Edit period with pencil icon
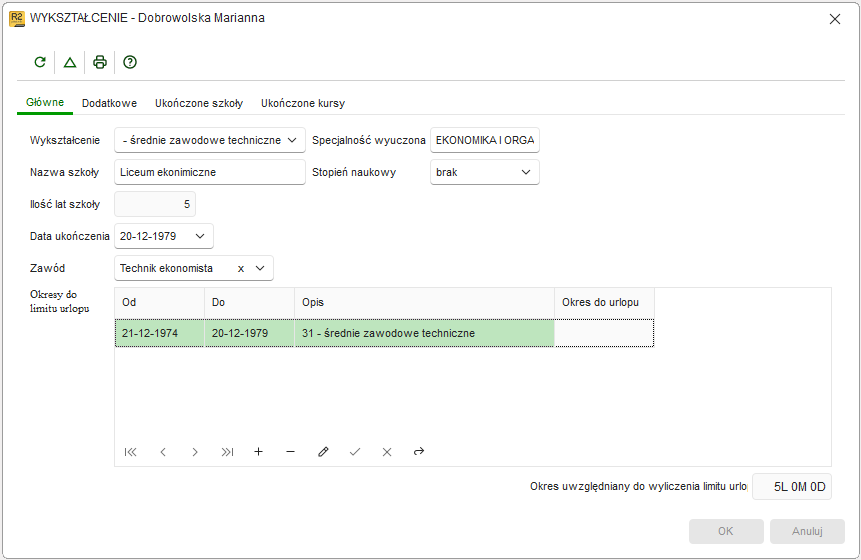Viewport: 861px width, 560px height. pyautogui.click(x=323, y=452)
